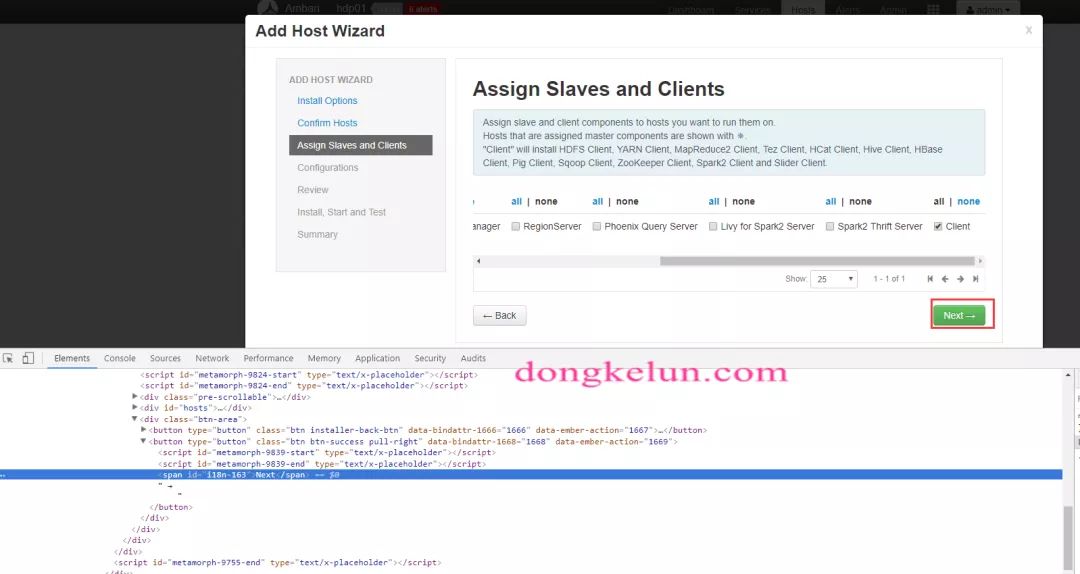The height and width of the screenshot is (574, 1080).
Task: Toggle the DevTools device toolbar icon
Action: coord(28,358)
